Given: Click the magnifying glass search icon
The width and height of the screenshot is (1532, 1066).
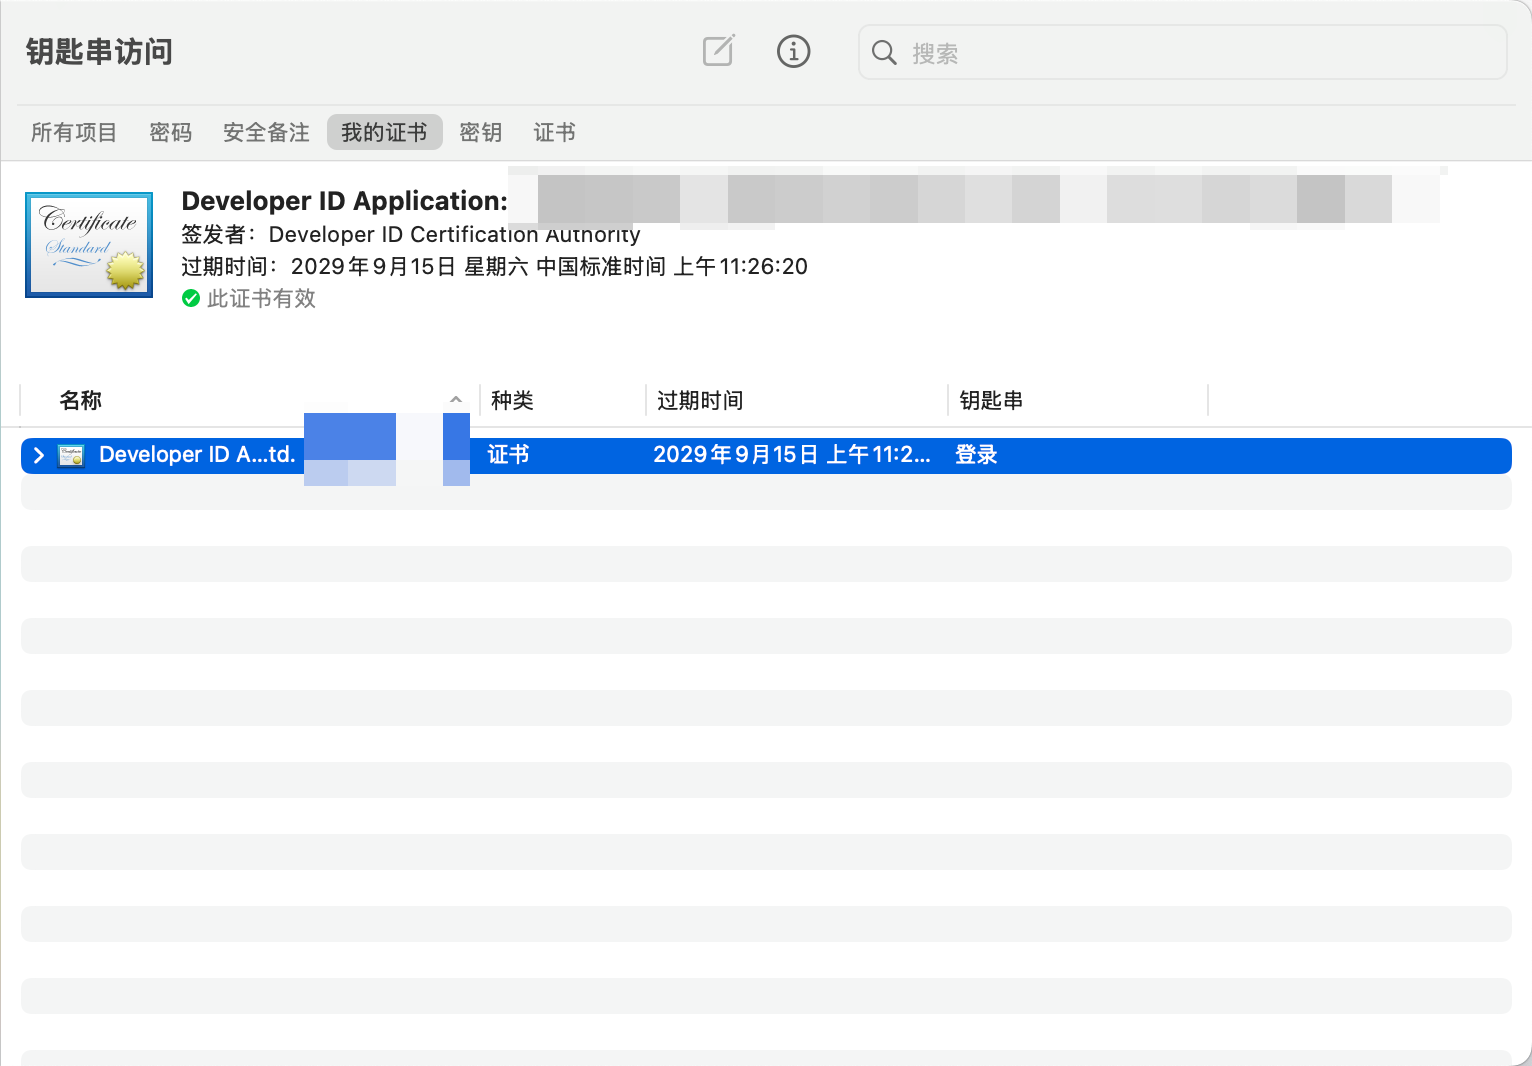Looking at the screenshot, I should pyautogui.click(x=884, y=53).
